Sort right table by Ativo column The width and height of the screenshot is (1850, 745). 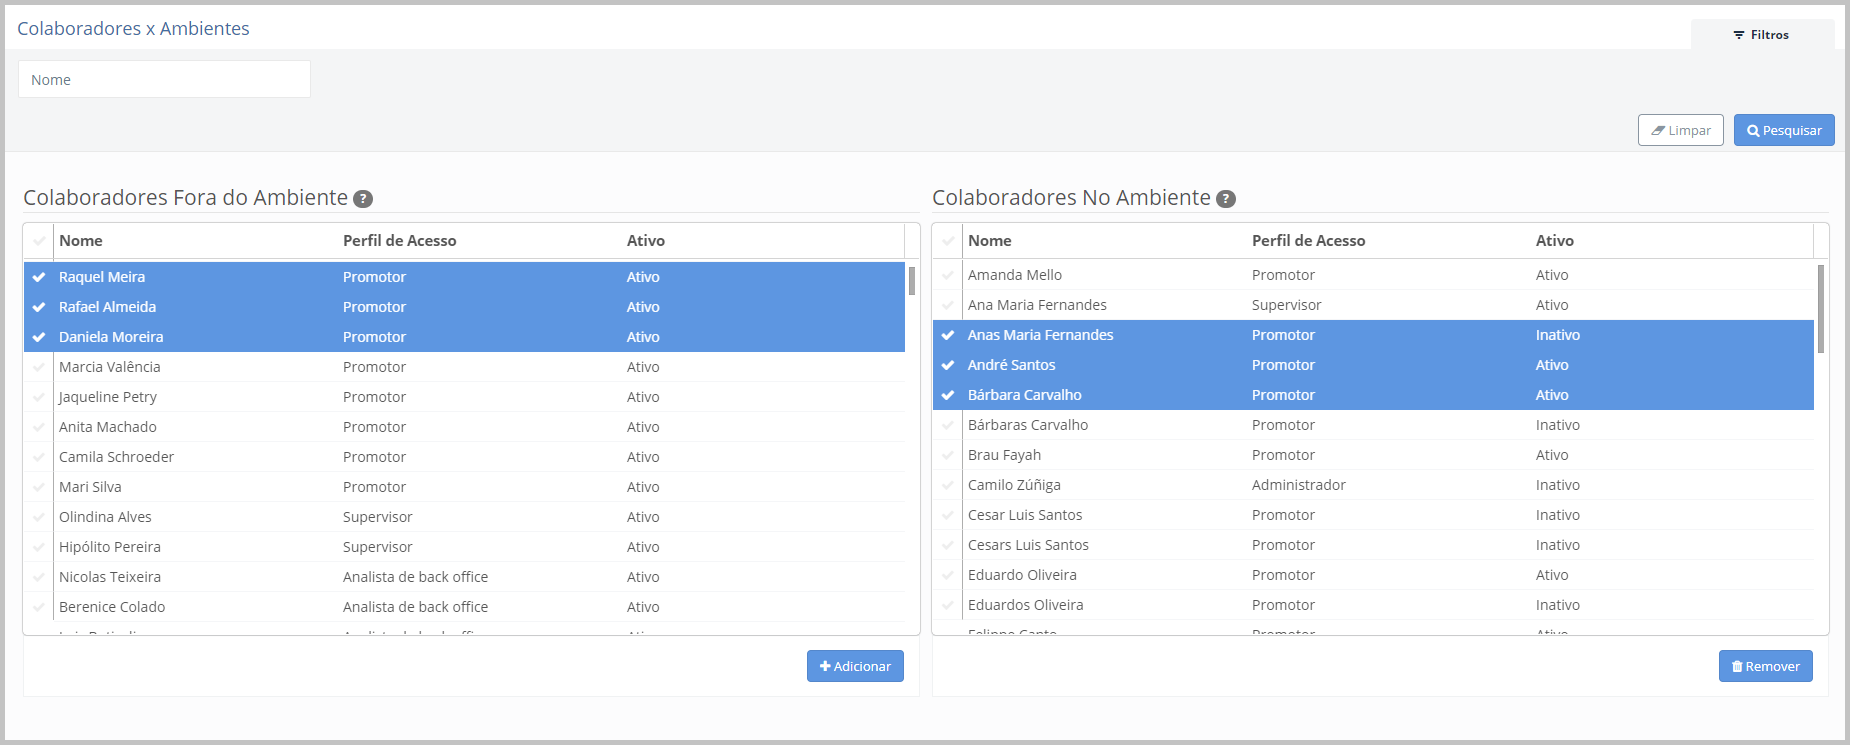1554,241
